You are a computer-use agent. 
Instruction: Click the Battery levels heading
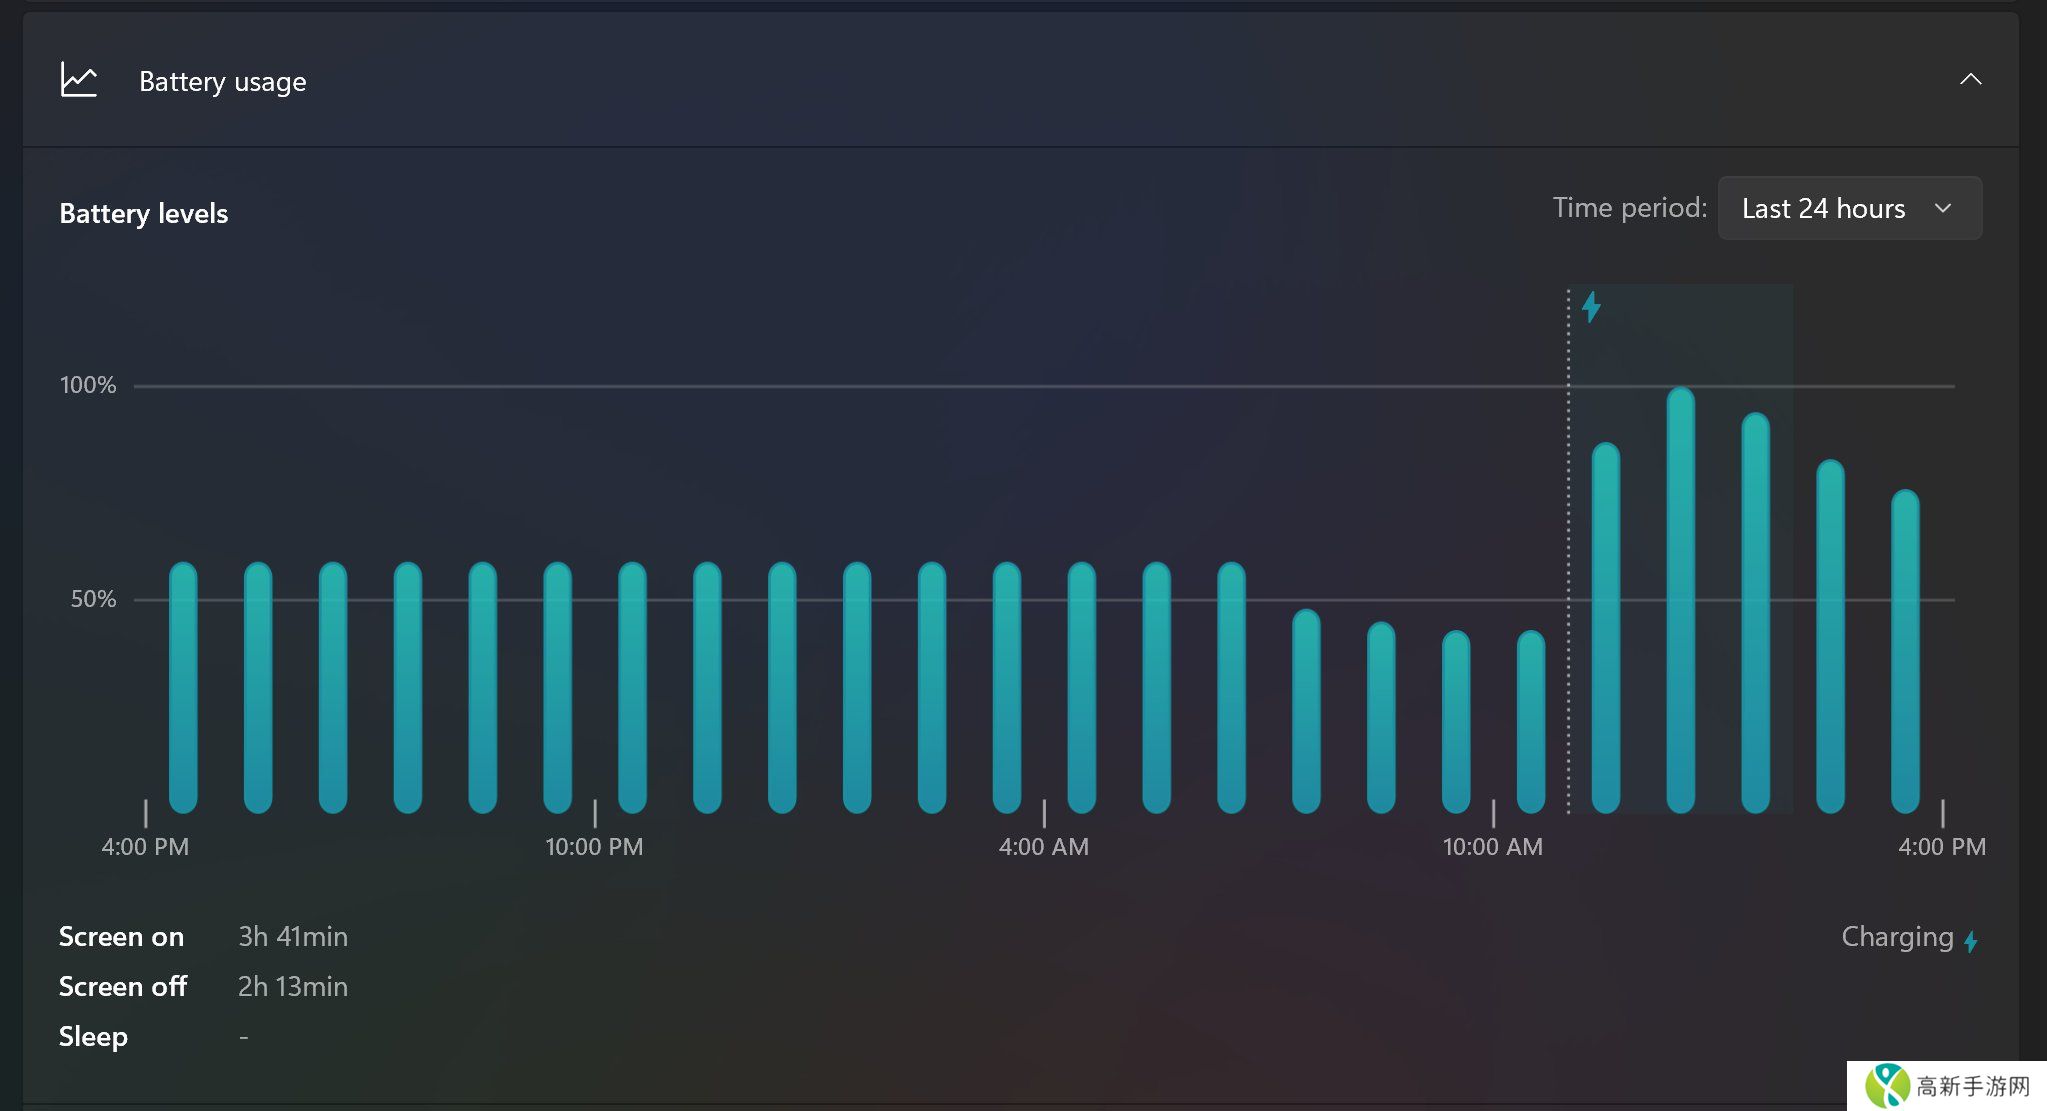click(143, 213)
